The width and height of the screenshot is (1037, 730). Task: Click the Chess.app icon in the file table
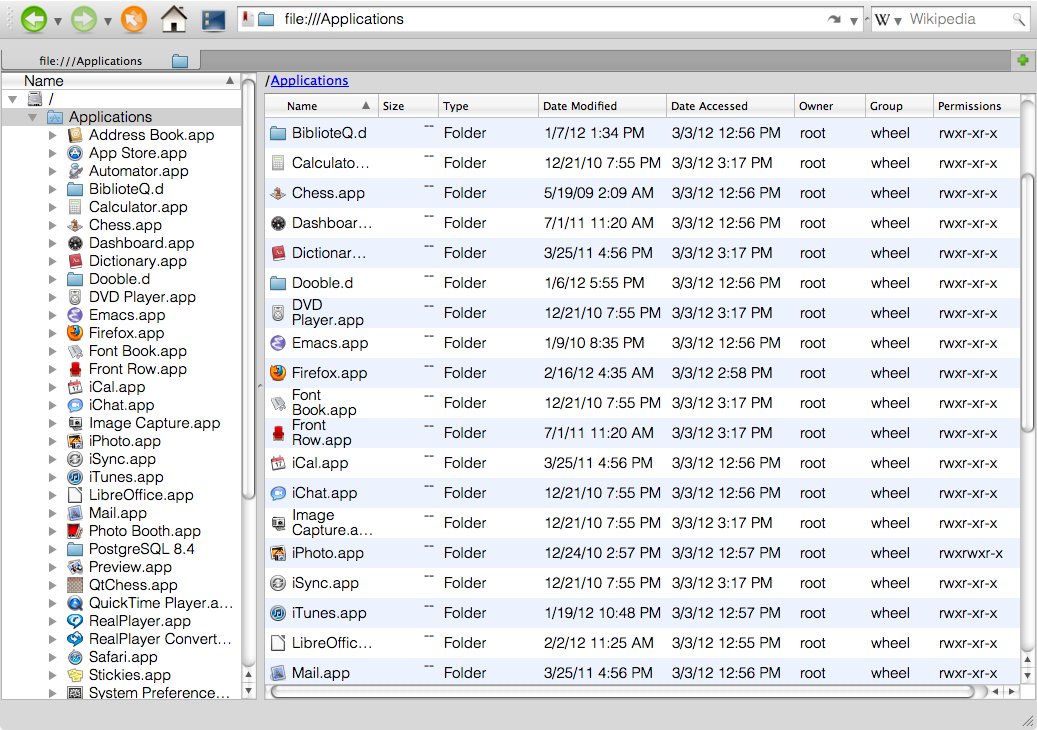point(278,193)
